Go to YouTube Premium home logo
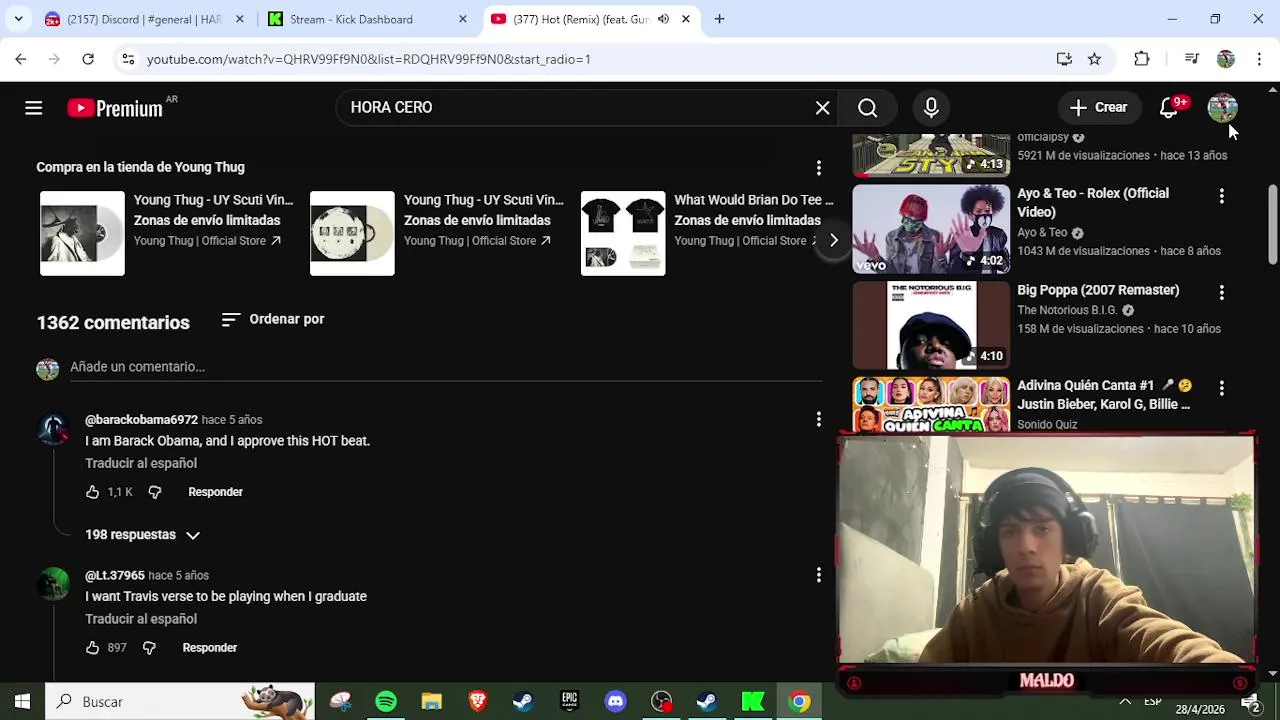Image resolution: width=1280 pixels, height=720 pixels. pyautogui.click(x=115, y=108)
